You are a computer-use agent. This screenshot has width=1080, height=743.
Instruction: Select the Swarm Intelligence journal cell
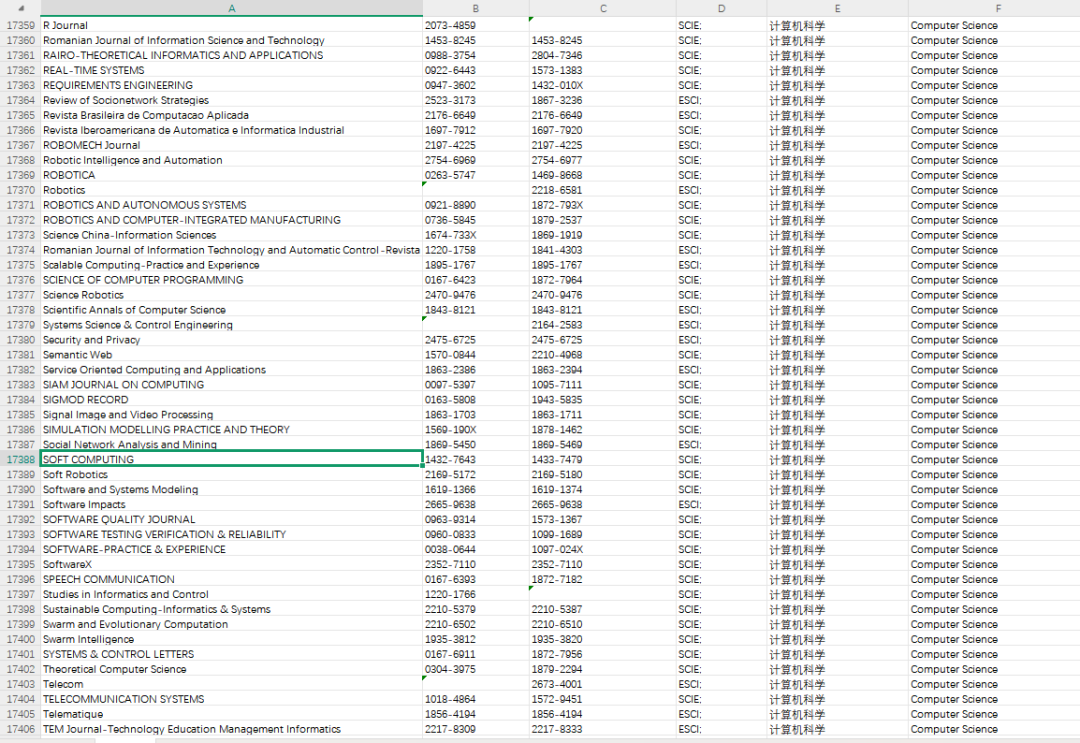[x=231, y=639]
